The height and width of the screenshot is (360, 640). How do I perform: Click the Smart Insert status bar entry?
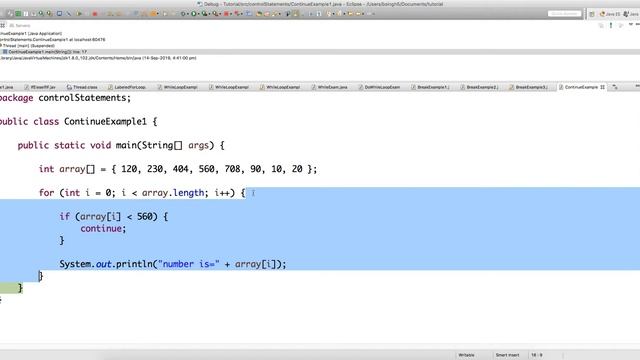click(x=507, y=355)
